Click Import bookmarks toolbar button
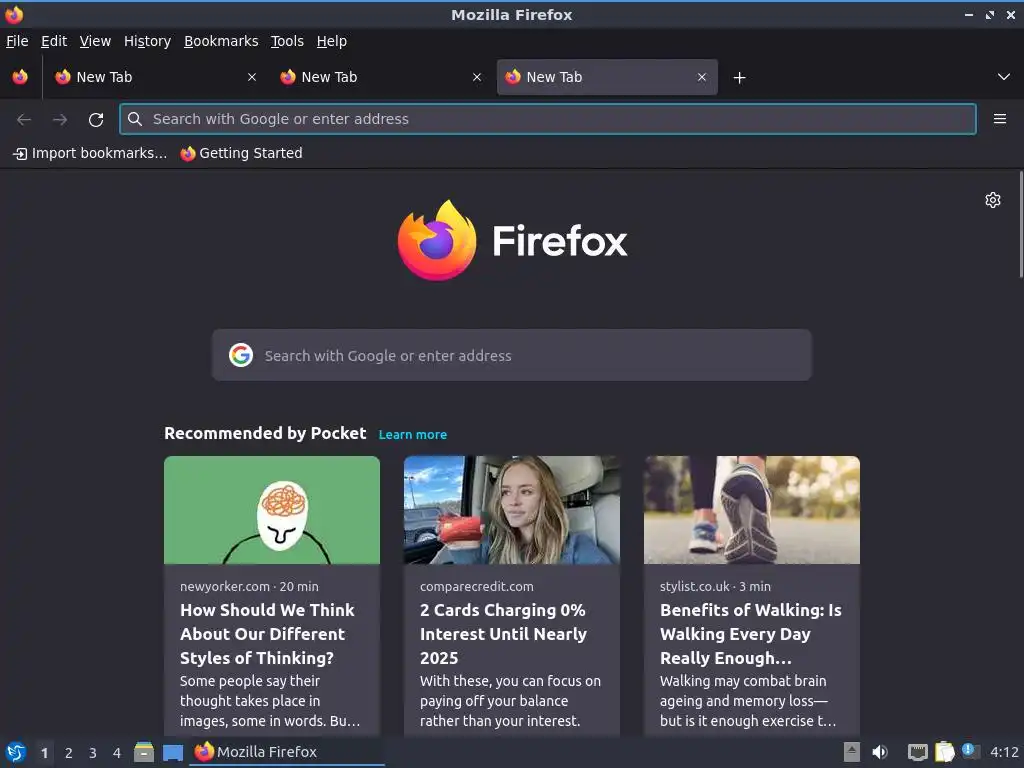The image size is (1024, 768). [x=90, y=153]
